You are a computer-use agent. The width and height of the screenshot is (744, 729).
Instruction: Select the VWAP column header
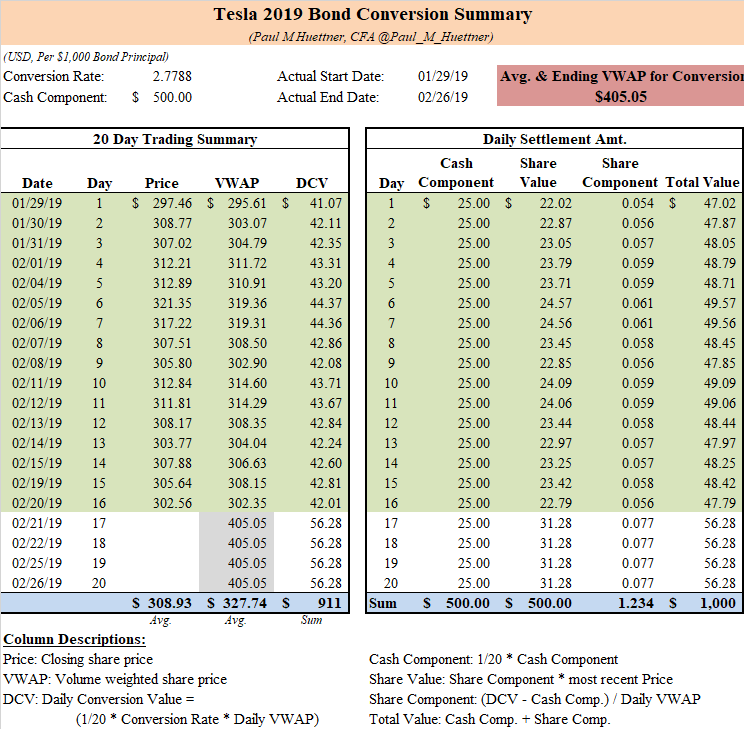click(x=237, y=183)
